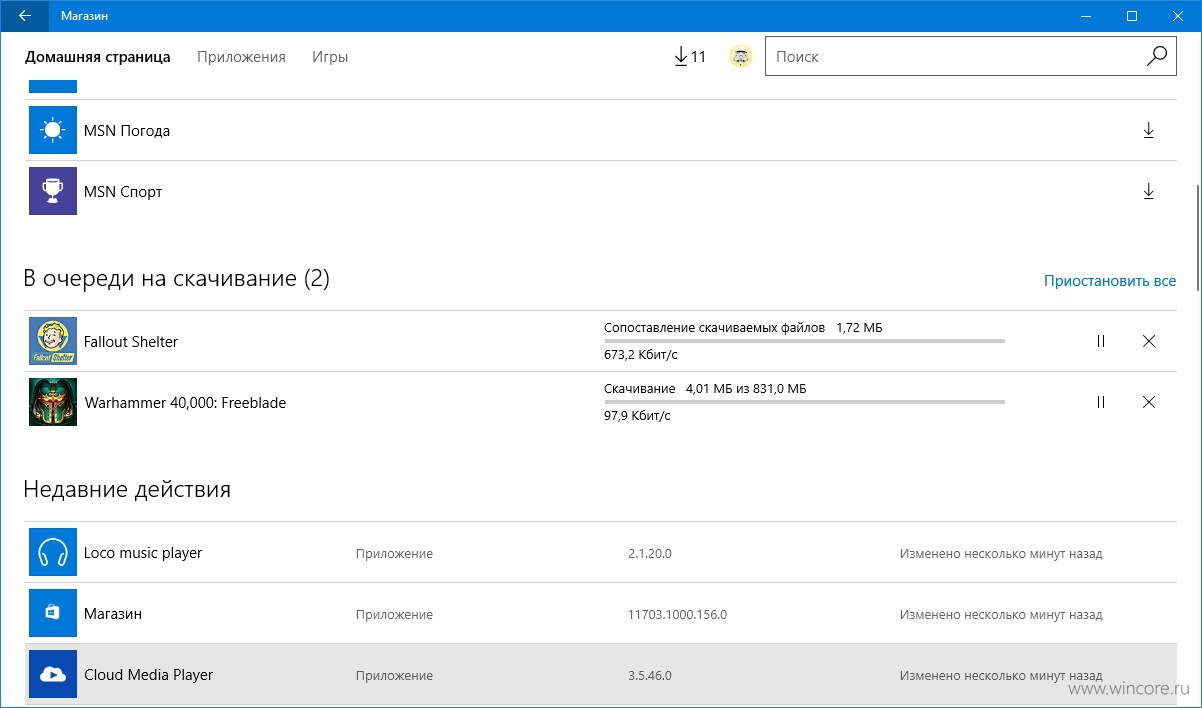1202x708 pixels.
Task: Cancel the Fallout Shelter download
Action: click(1149, 341)
